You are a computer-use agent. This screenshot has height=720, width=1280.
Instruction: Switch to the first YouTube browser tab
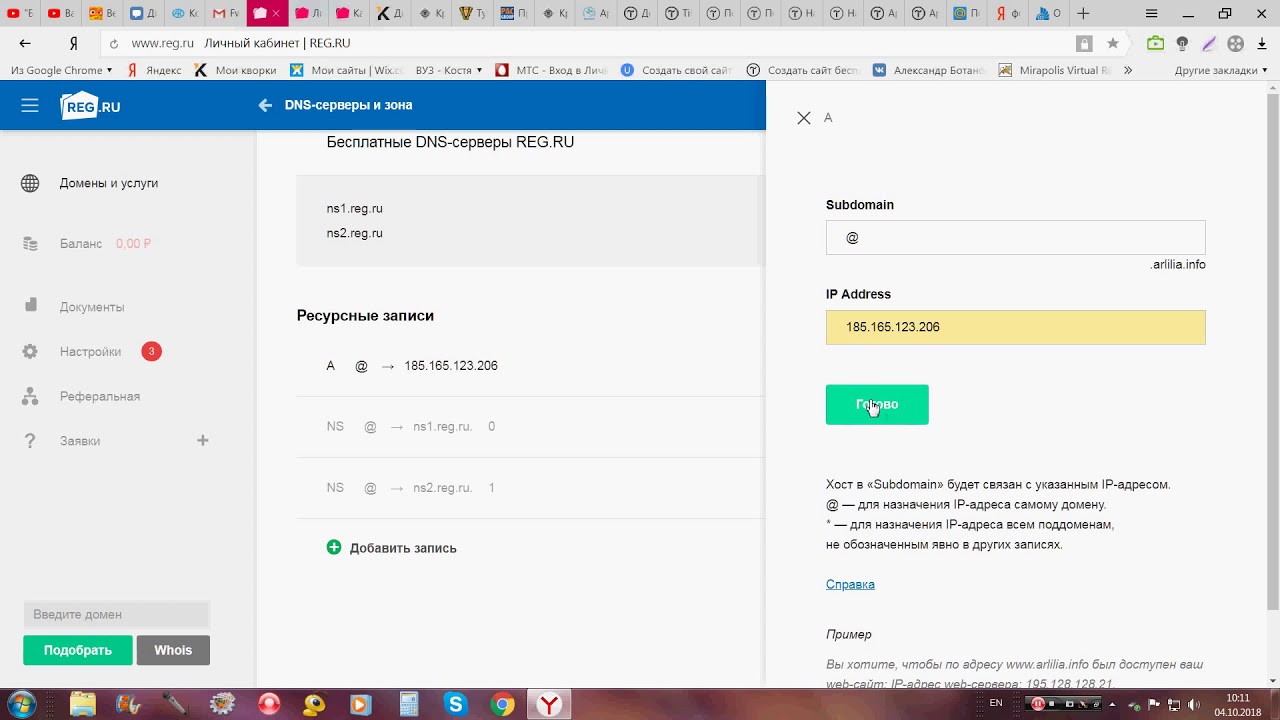tap(20, 14)
